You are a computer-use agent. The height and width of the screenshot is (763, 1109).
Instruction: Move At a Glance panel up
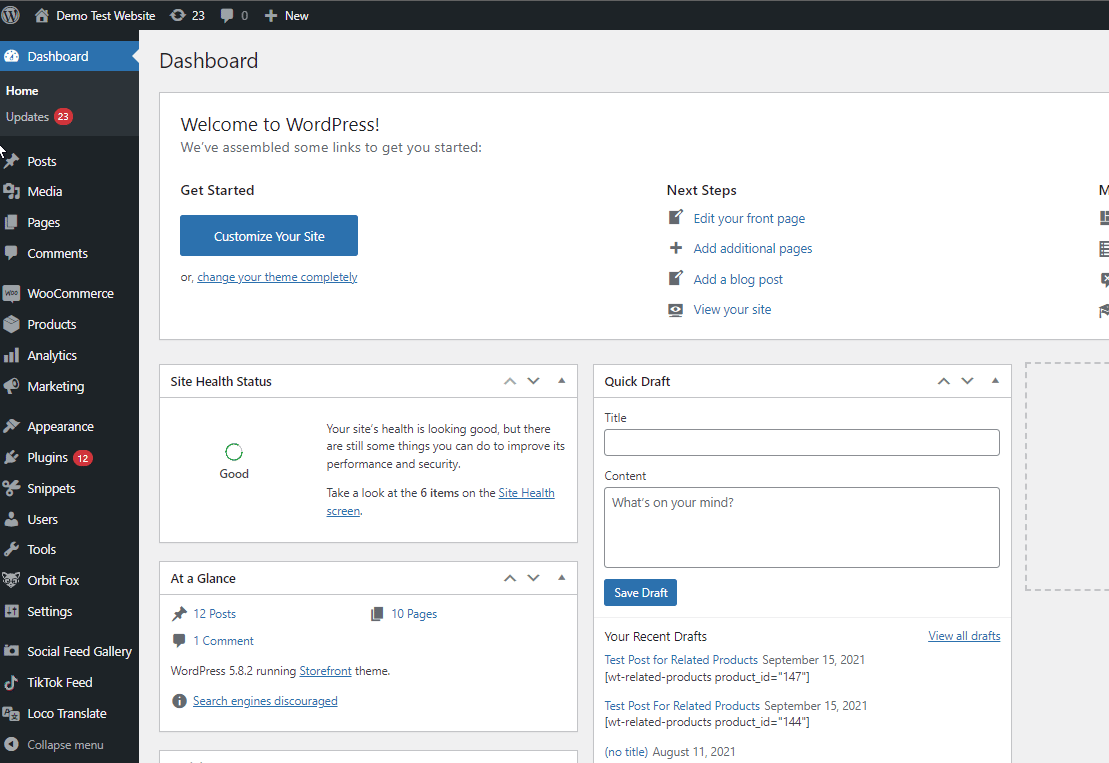click(510, 578)
